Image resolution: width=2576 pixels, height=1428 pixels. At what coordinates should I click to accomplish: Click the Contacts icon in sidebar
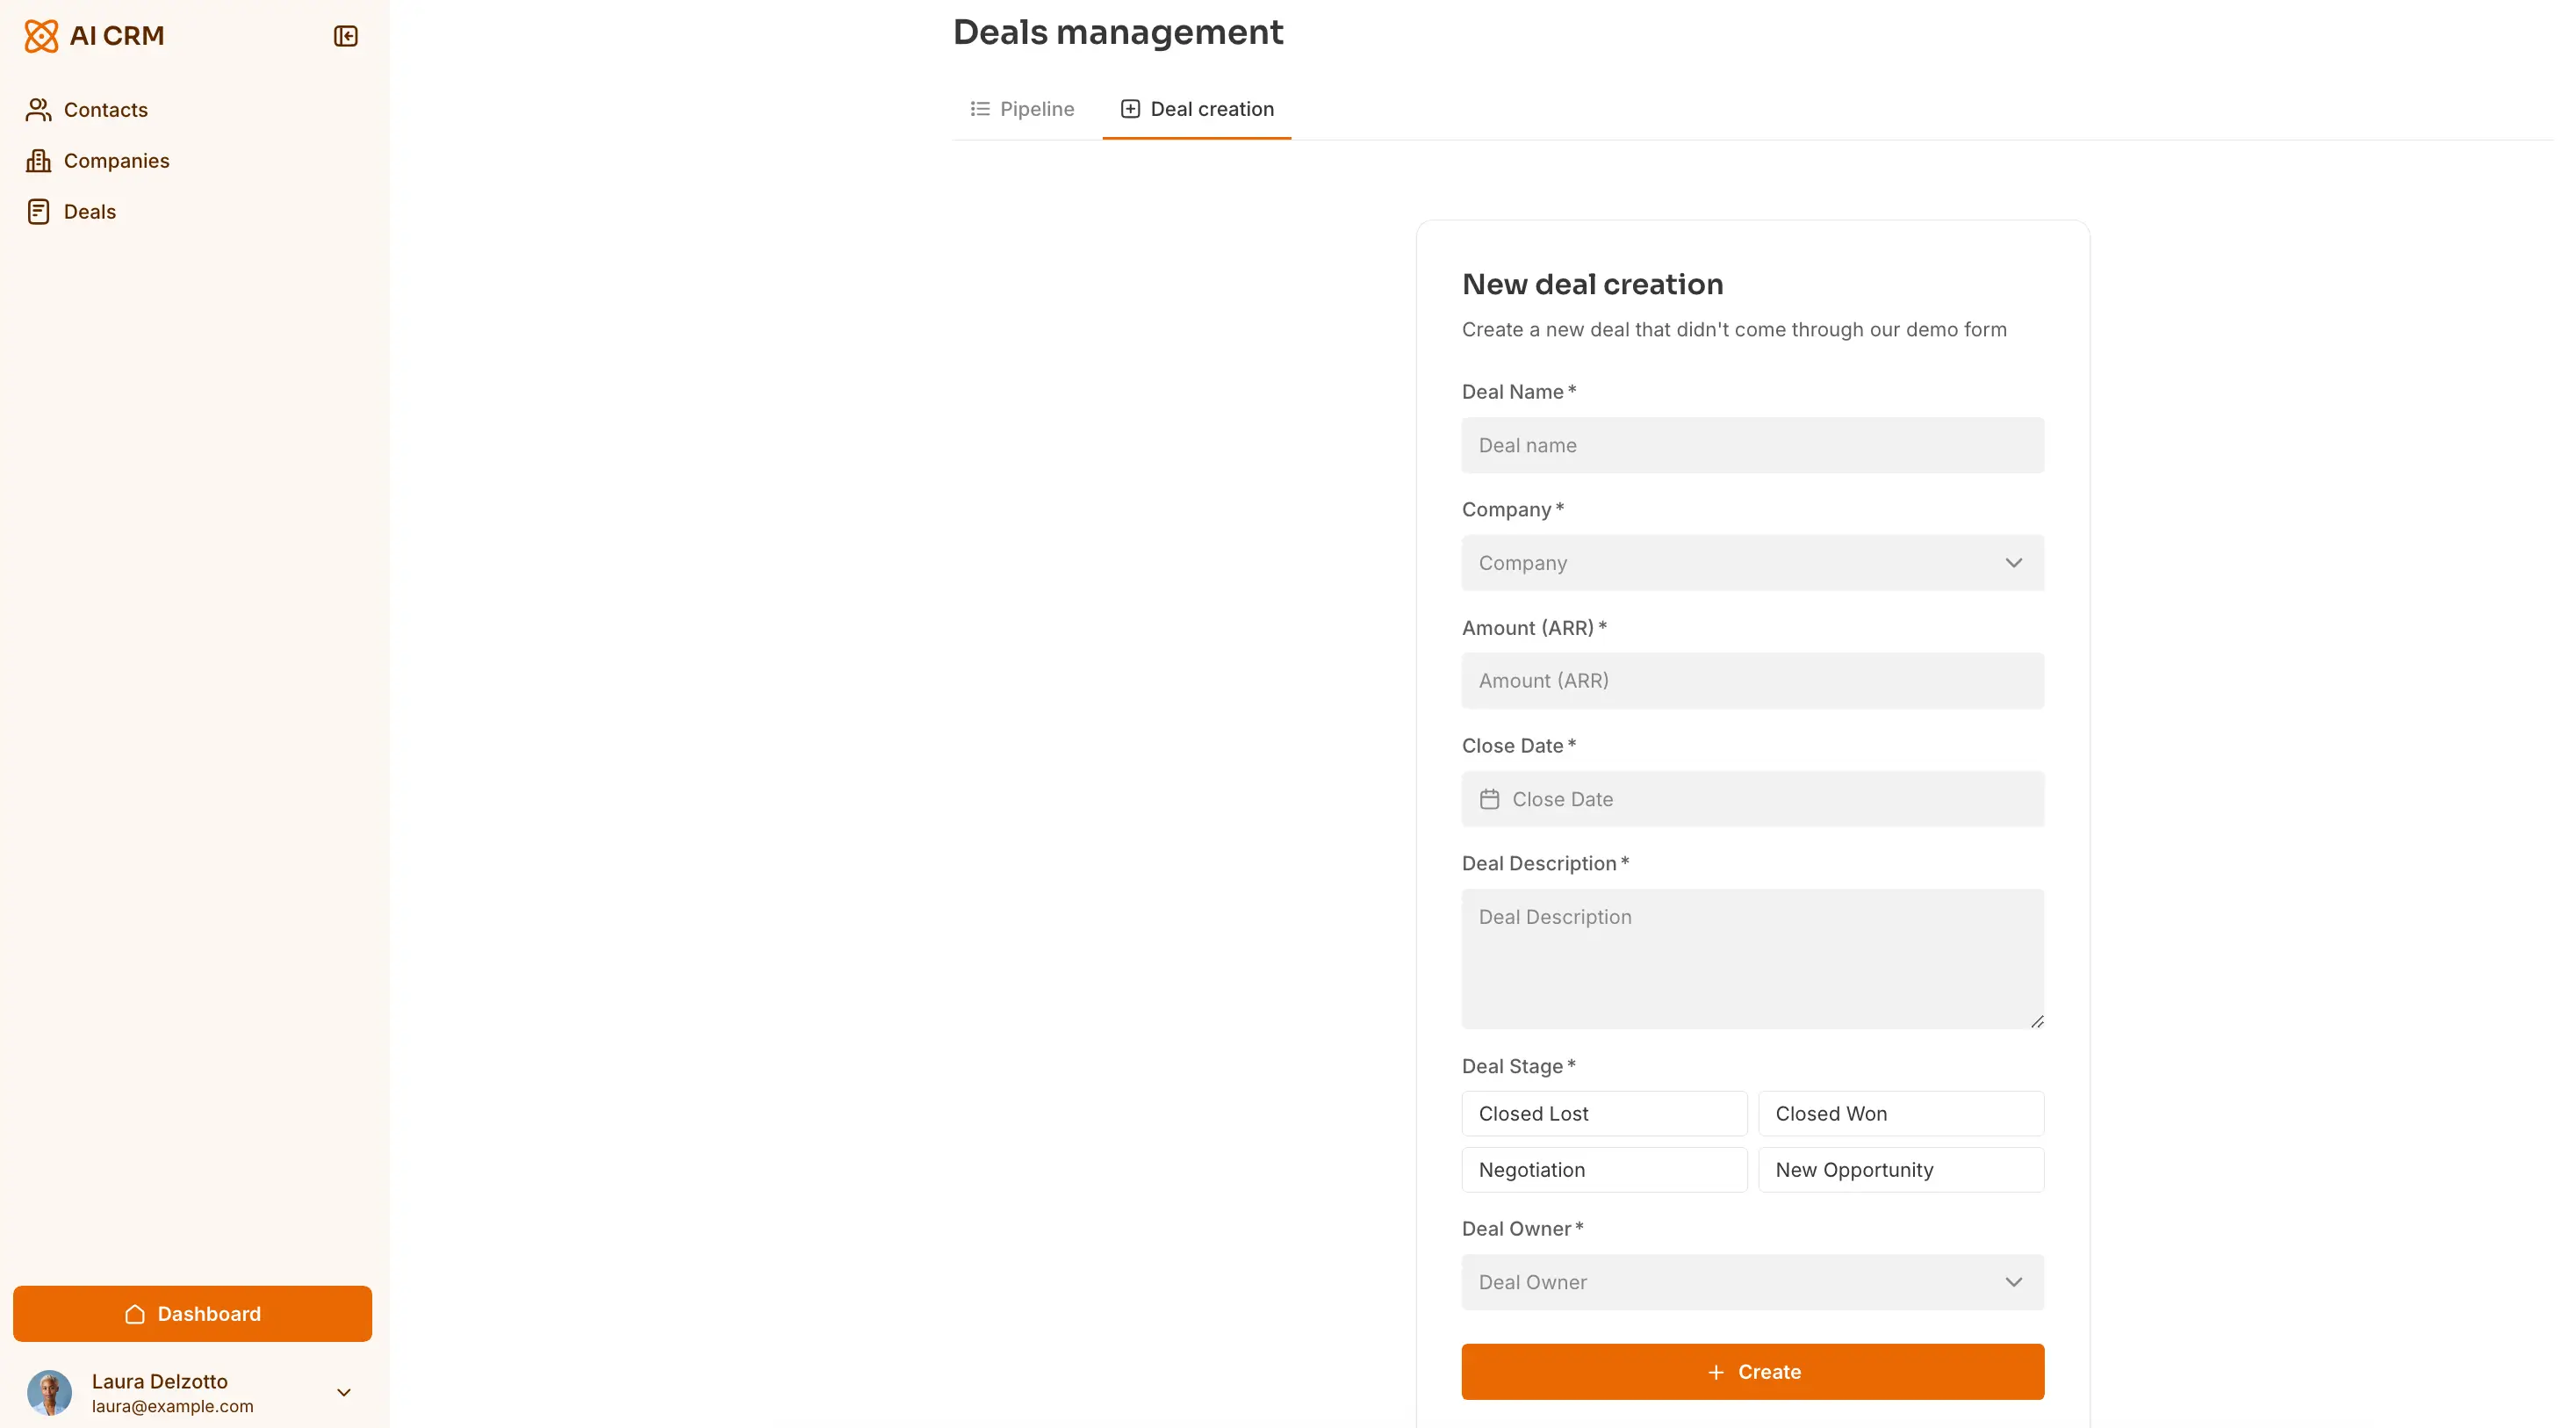[x=39, y=109]
